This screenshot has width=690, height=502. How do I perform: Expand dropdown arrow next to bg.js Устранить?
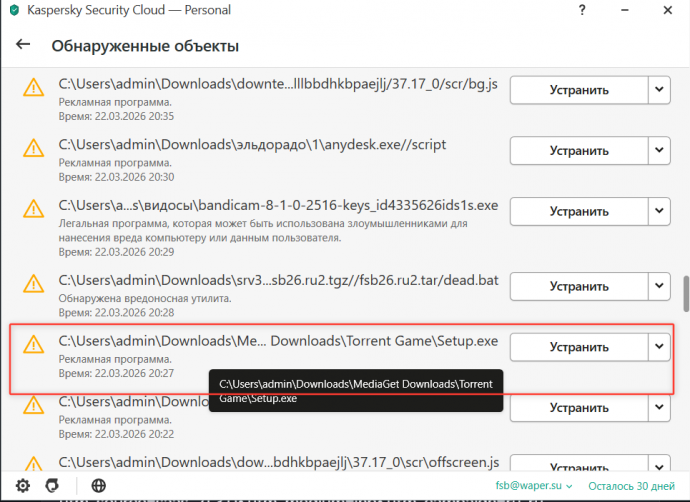658,89
